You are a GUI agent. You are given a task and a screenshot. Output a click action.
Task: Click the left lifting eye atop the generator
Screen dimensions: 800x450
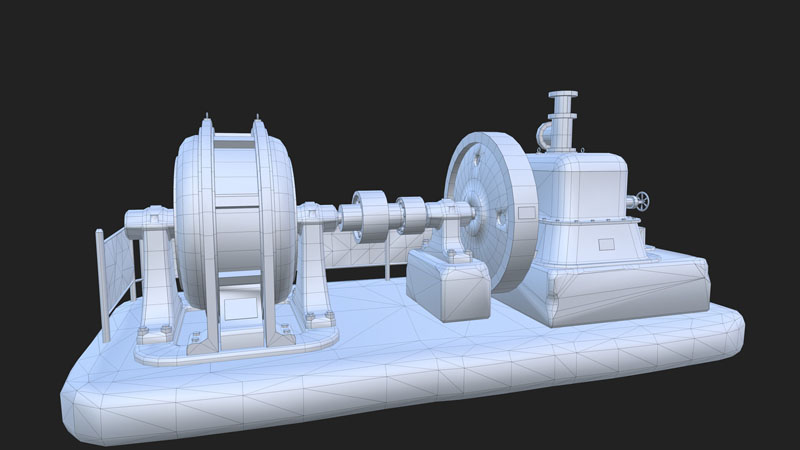click(206, 117)
